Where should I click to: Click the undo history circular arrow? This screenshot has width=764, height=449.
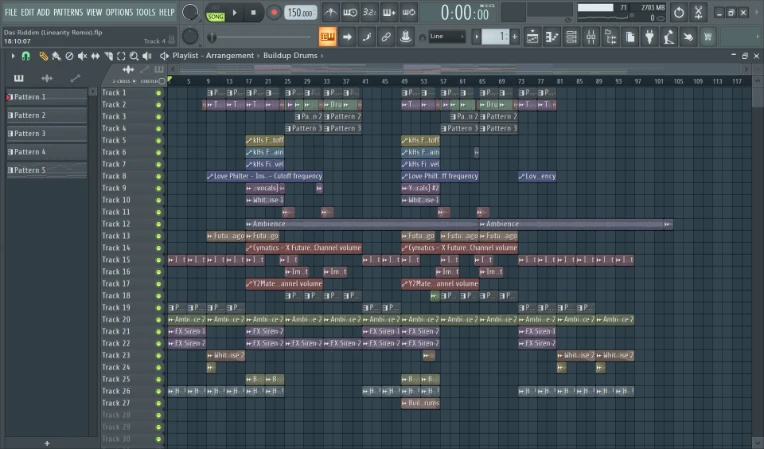point(679,13)
